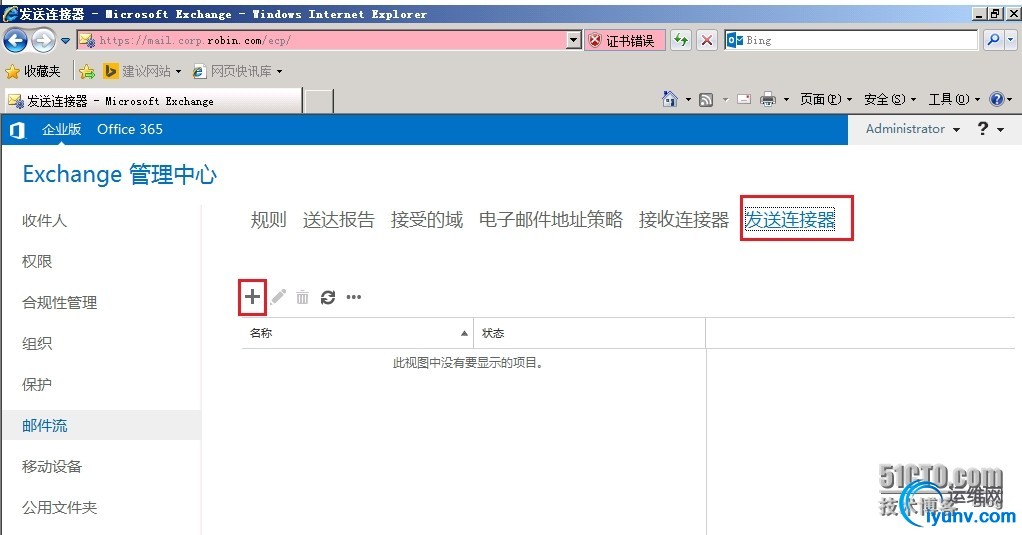Image resolution: width=1022 pixels, height=535 pixels.
Task: Click the address bar URL field
Action: pos(322,40)
